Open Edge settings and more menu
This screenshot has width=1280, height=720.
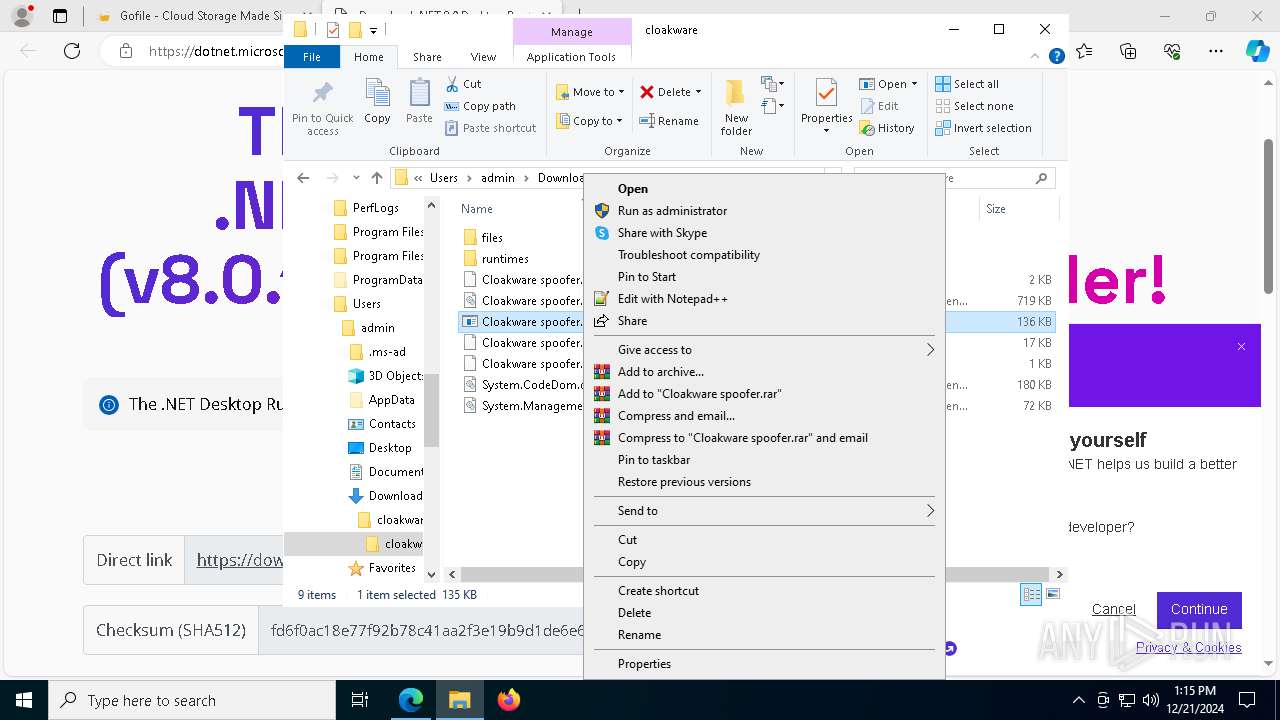[x=1216, y=51]
